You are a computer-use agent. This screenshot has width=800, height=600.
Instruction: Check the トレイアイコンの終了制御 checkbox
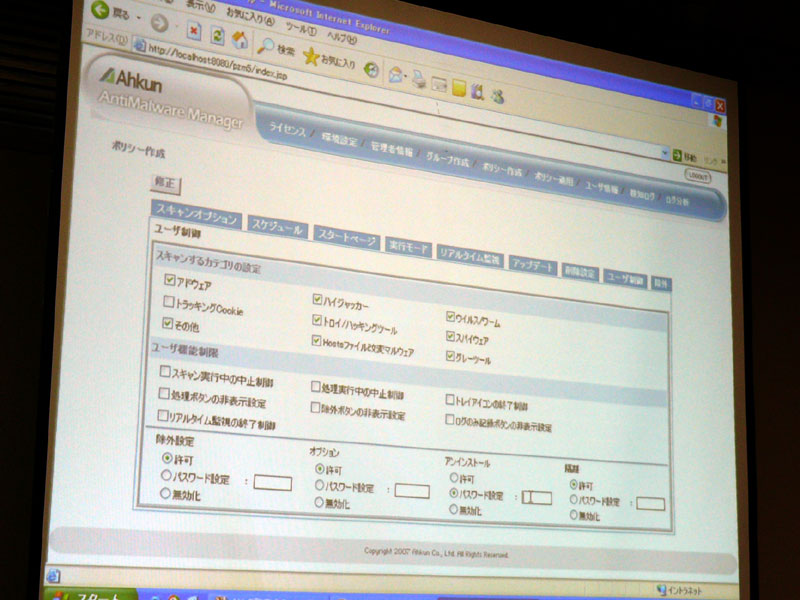click(450, 400)
